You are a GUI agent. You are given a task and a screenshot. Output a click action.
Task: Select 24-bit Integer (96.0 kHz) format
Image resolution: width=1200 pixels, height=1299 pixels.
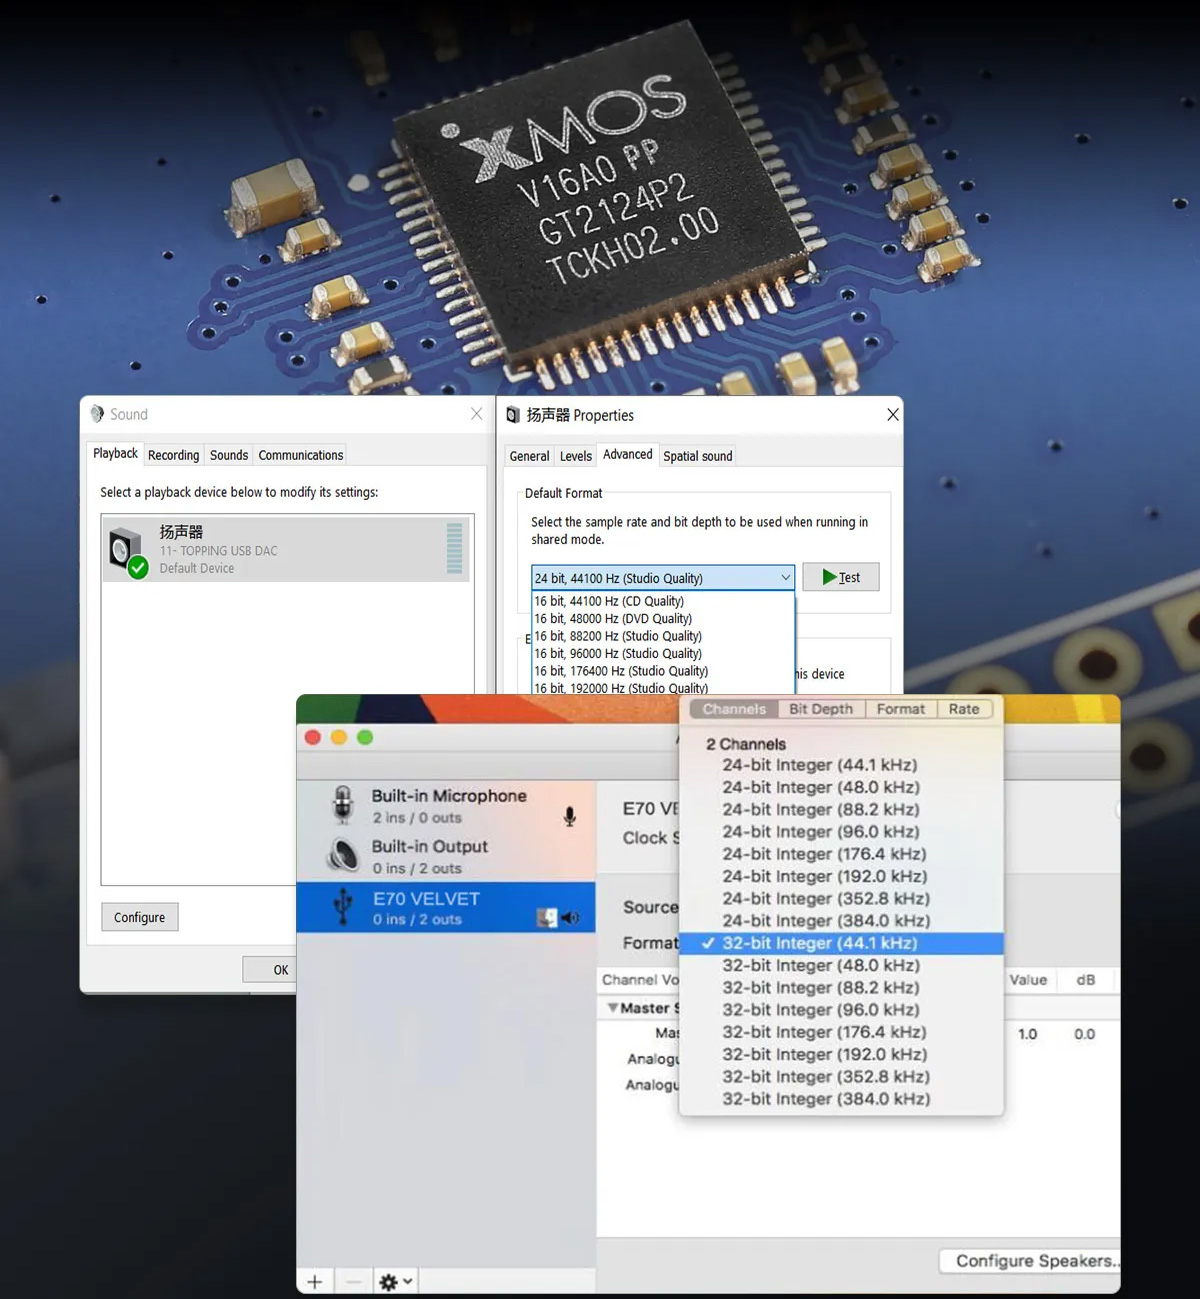click(841, 832)
